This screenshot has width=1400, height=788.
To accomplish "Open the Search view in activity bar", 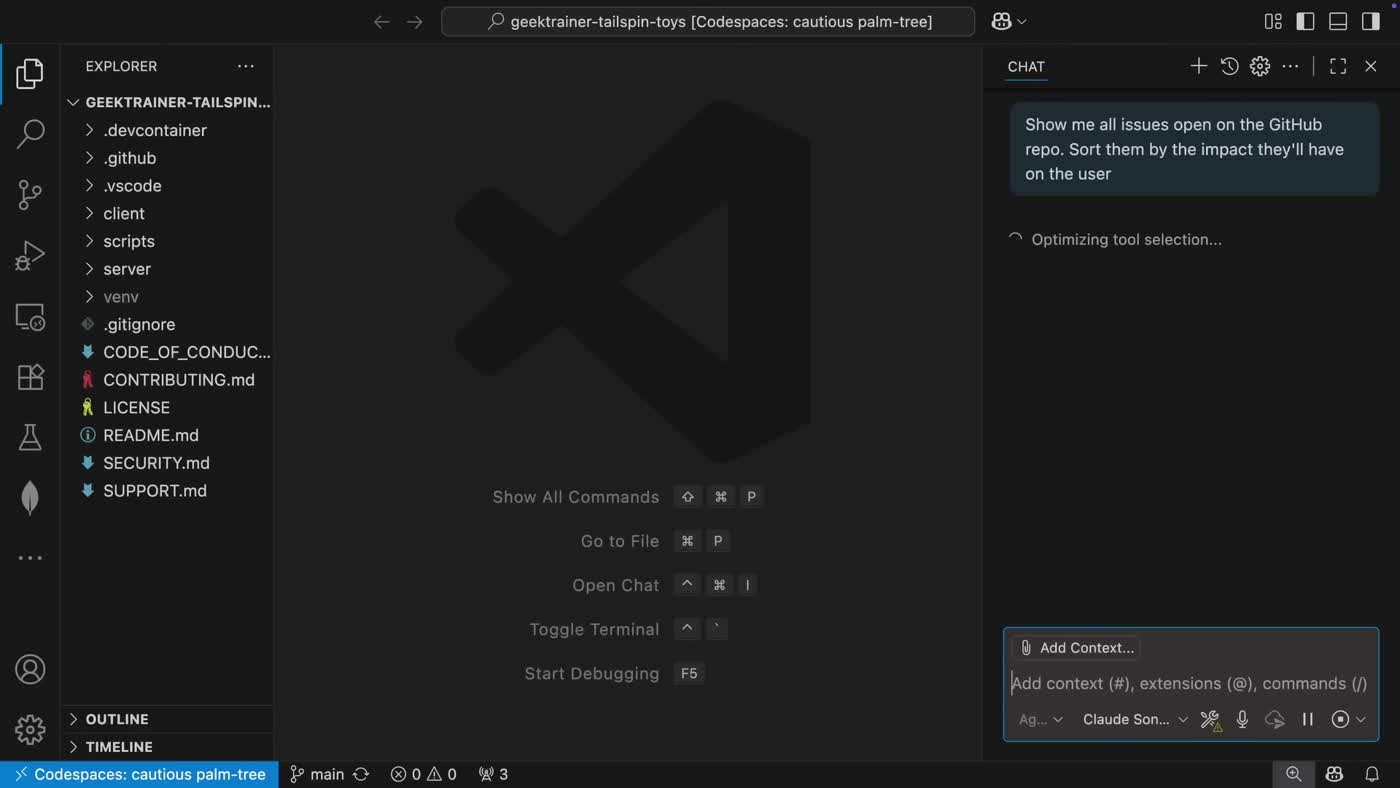I will (x=30, y=134).
